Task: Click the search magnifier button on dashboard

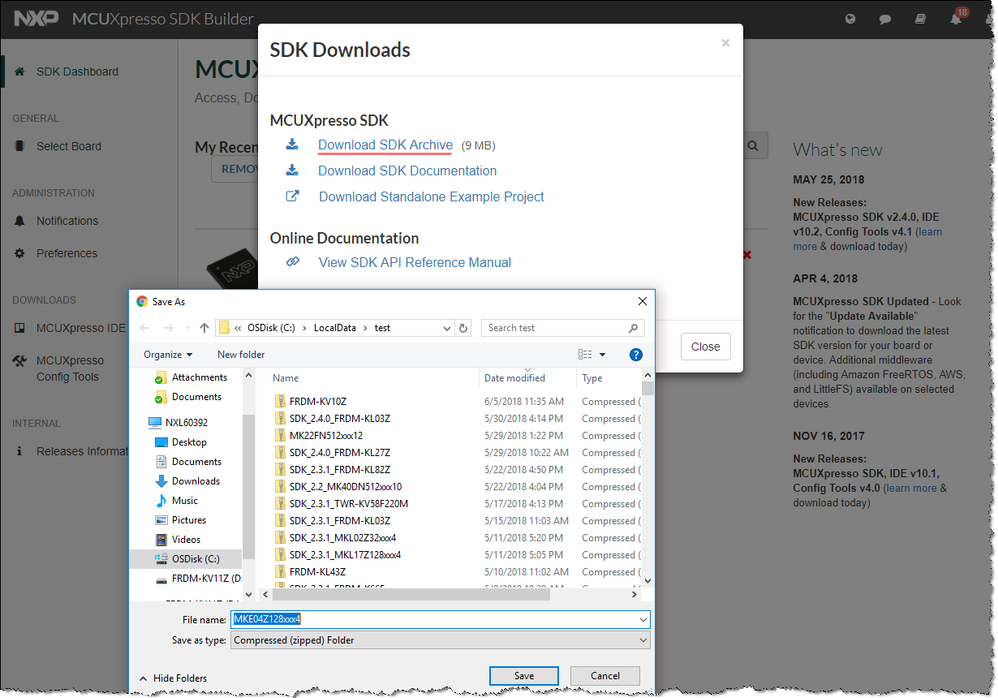Action: (x=753, y=146)
